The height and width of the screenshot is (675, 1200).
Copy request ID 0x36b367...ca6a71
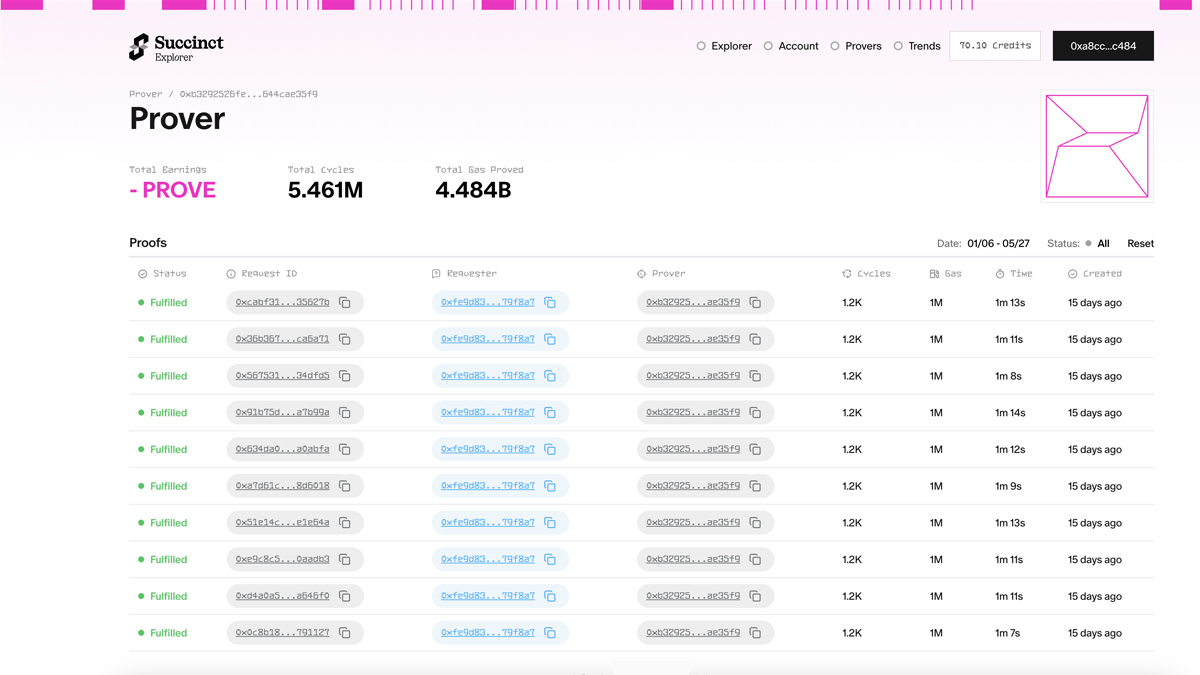tap(345, 339)
